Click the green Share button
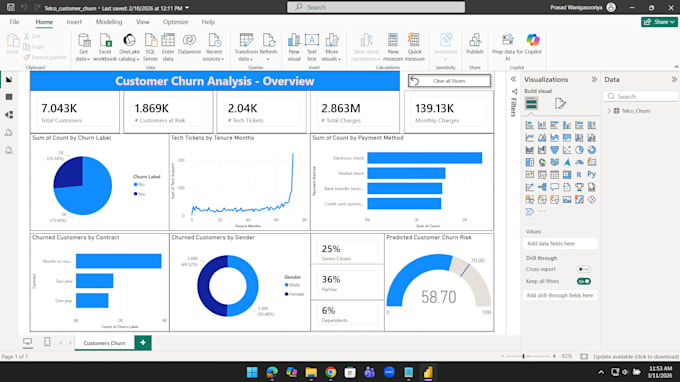 click(659, 22)
